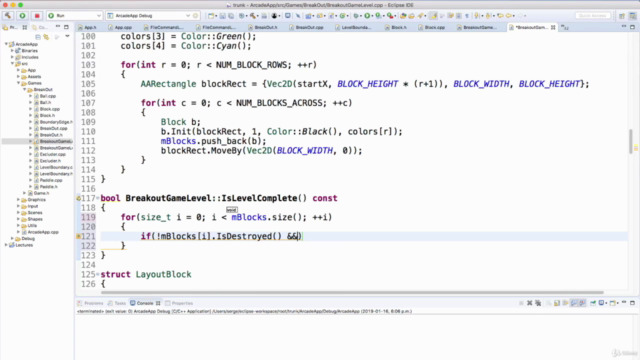Image resolution: width=640 pixels, height=360 pixels.
Task: Click the Debug bug icon in toolbar
Action: click(x=356, y=16)
